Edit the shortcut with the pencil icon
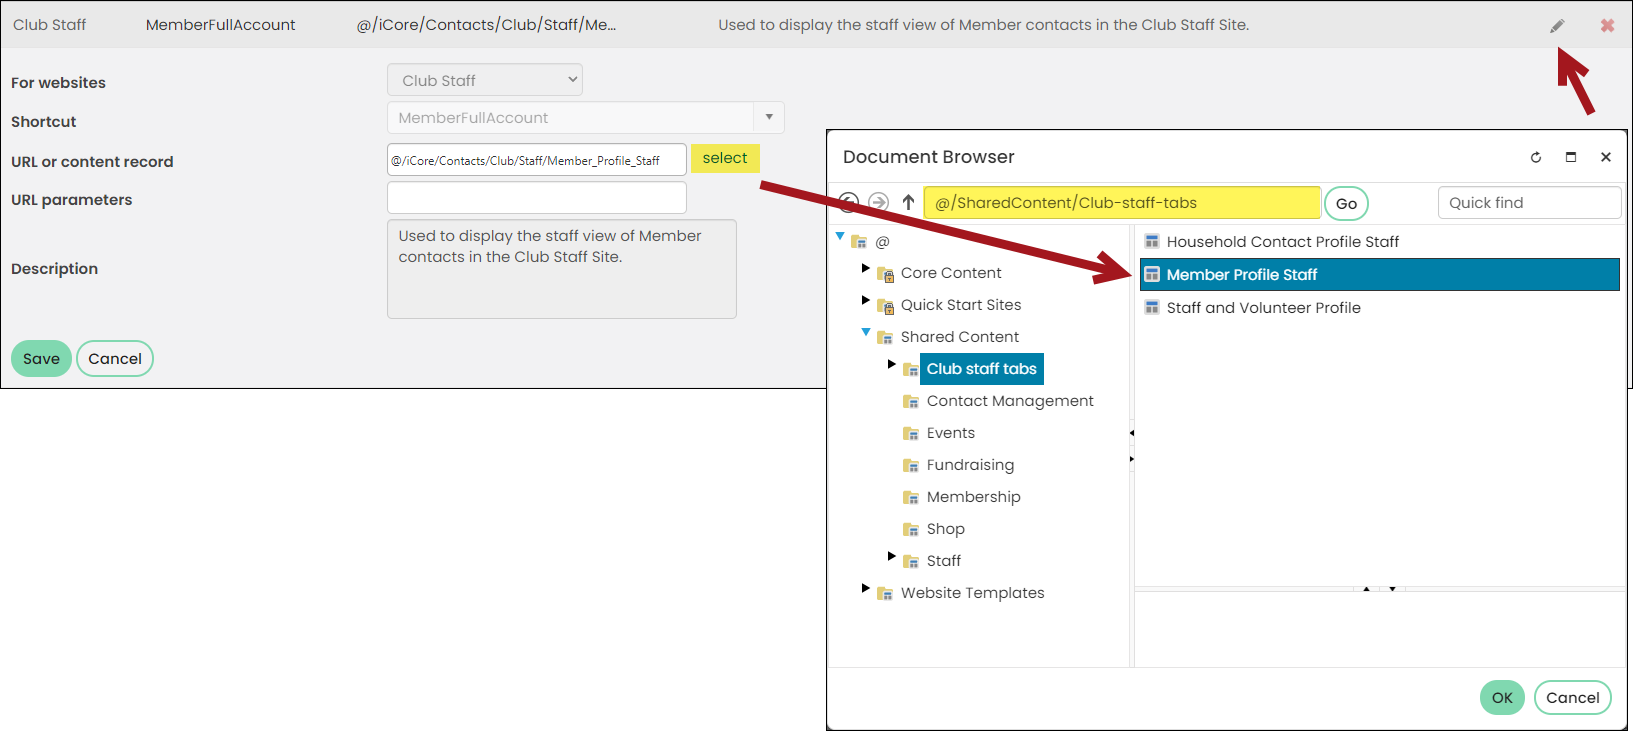Screen dimensions: 1633x731 pos(1557,26)
